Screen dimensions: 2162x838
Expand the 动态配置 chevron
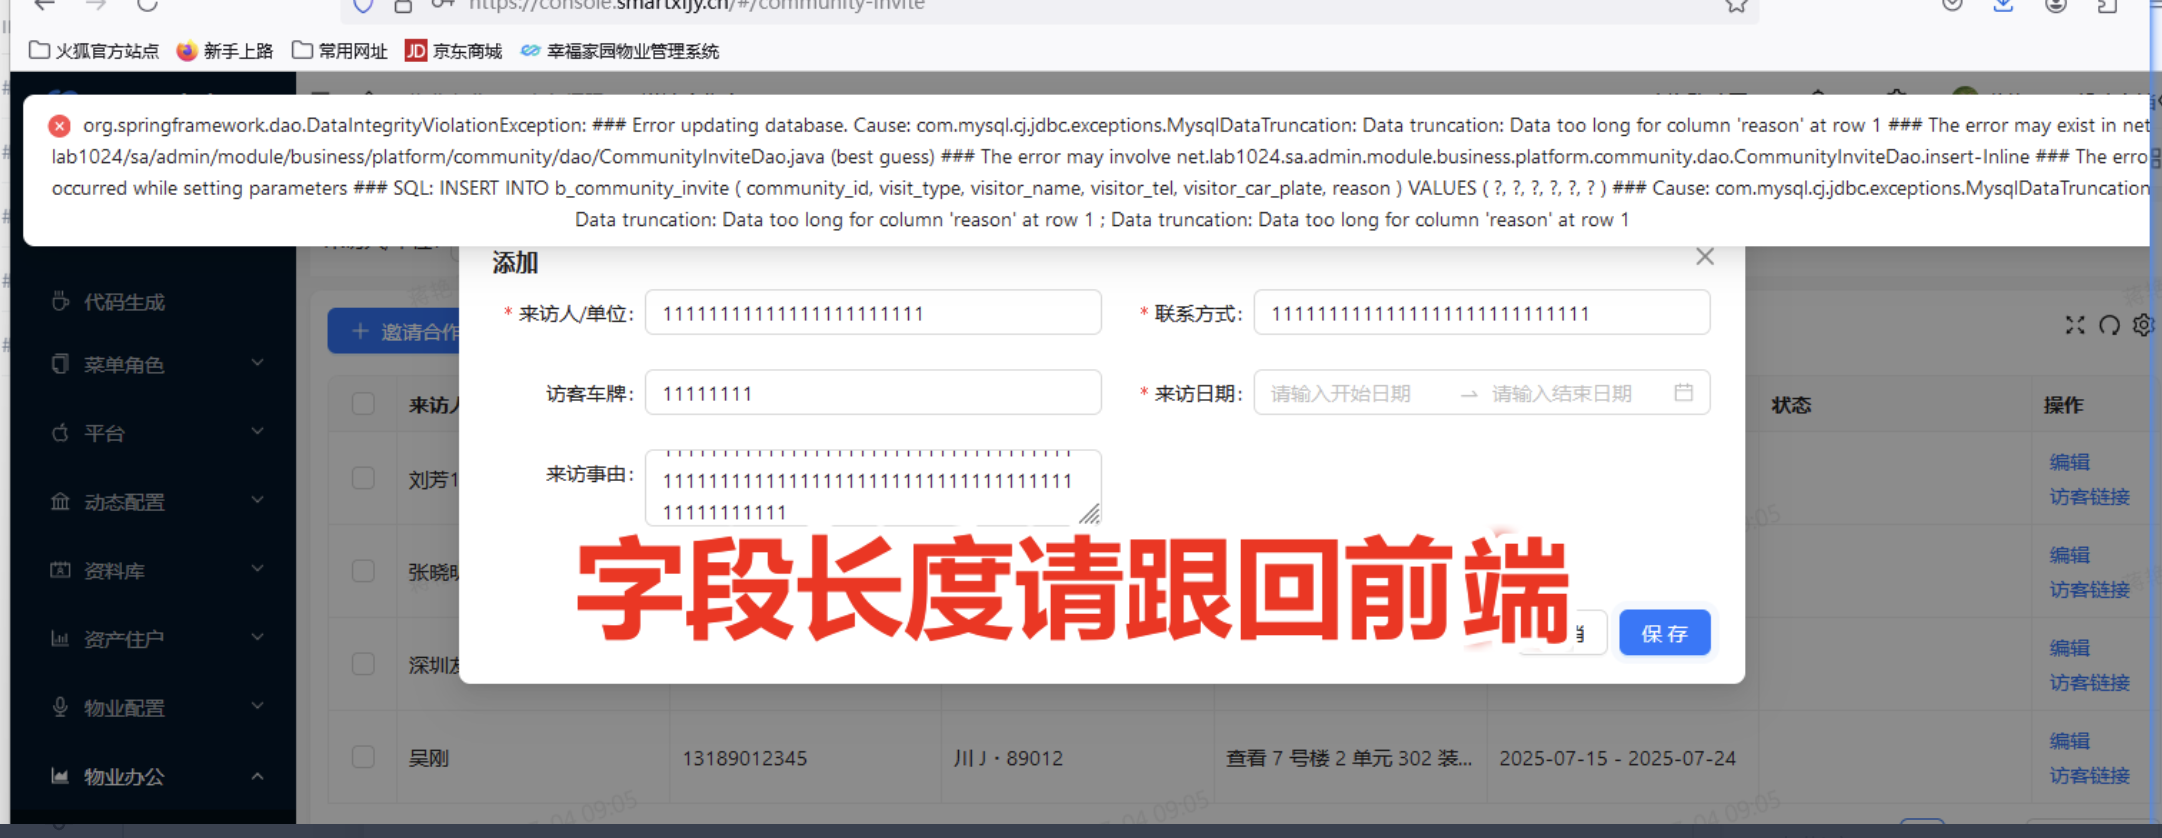click(x=258, y=500)
